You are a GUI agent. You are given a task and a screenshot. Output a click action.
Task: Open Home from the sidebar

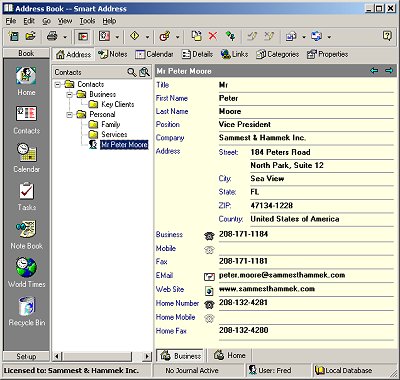[x=26, y=81]
